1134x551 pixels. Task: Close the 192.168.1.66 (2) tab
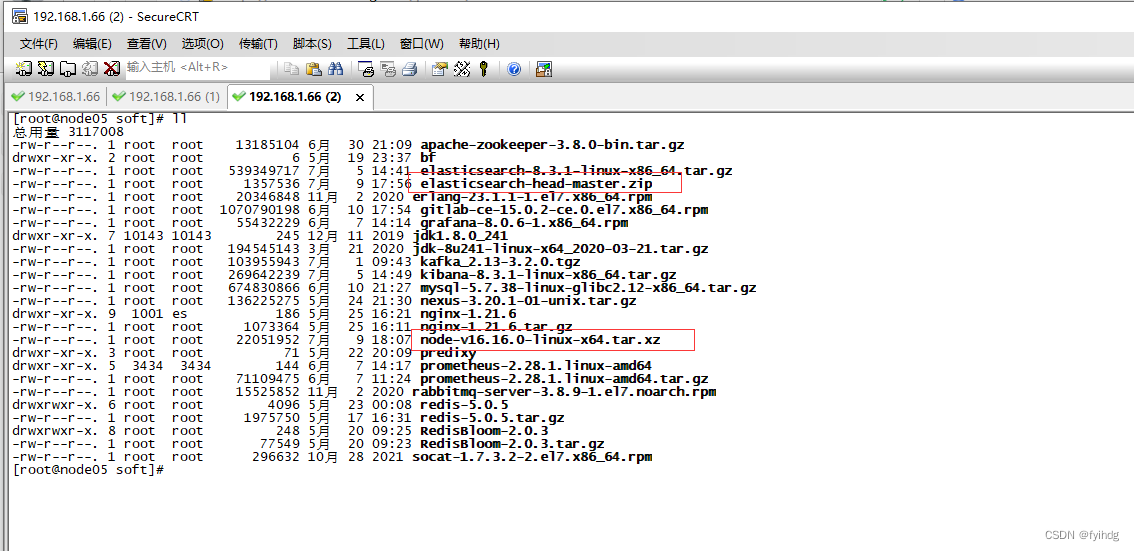click(x=359, y=97)
